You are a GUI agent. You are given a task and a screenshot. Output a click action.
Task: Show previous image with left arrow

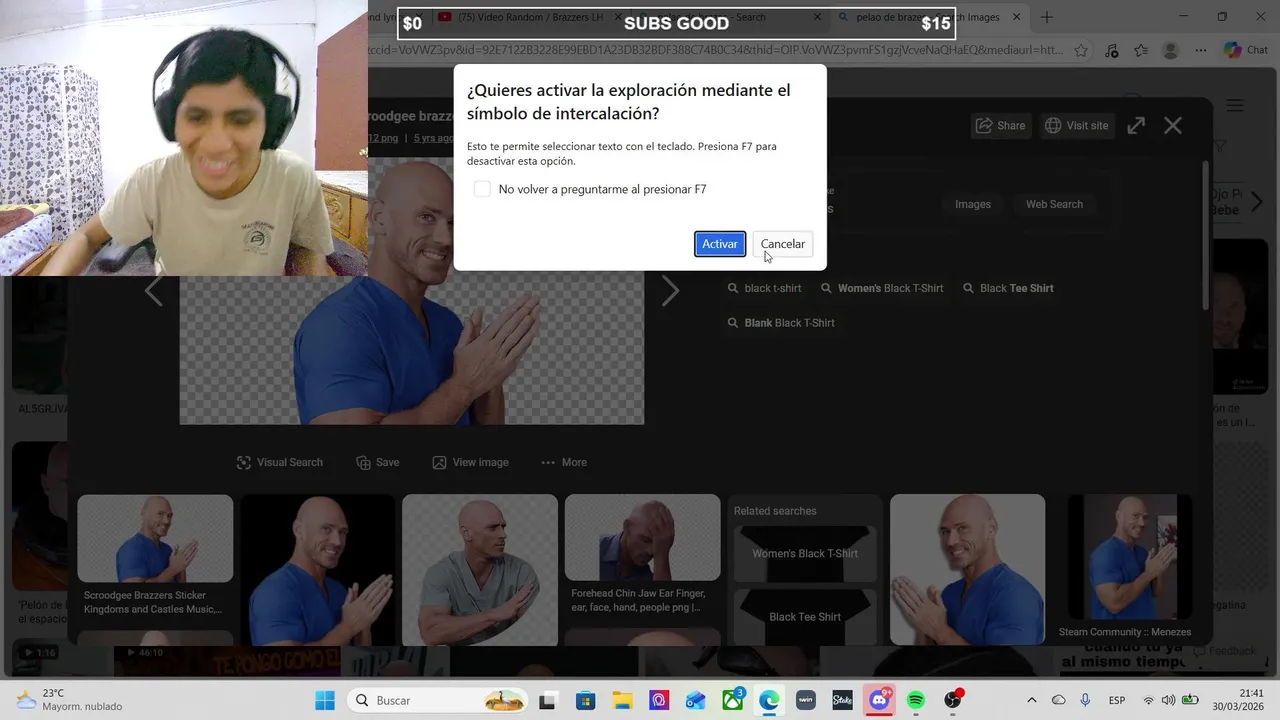click(x=153, y=291)
